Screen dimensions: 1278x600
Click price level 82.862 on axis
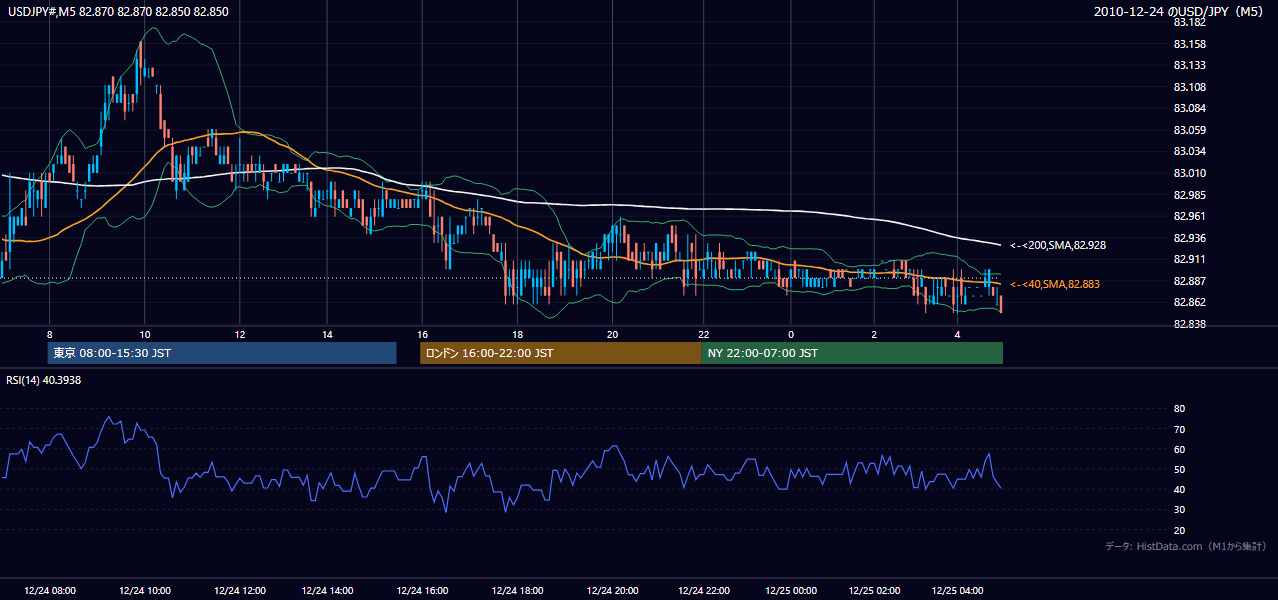1190,302
